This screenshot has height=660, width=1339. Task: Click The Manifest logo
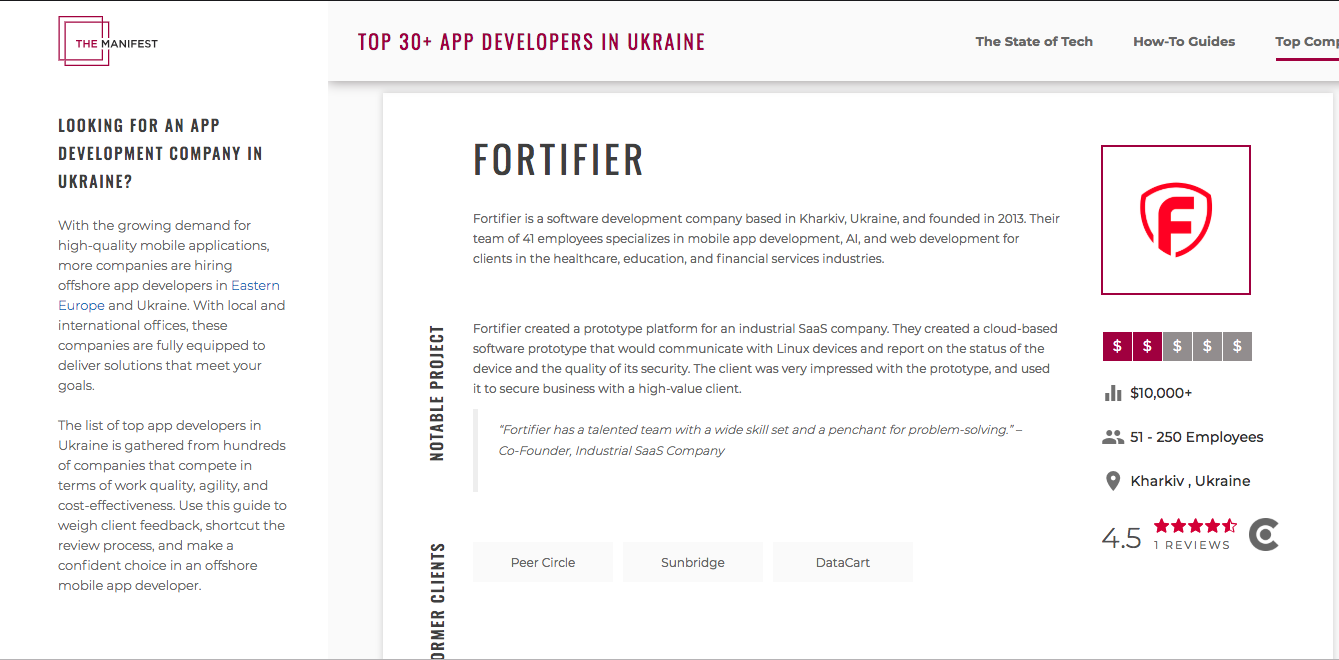tap(108, 42)
